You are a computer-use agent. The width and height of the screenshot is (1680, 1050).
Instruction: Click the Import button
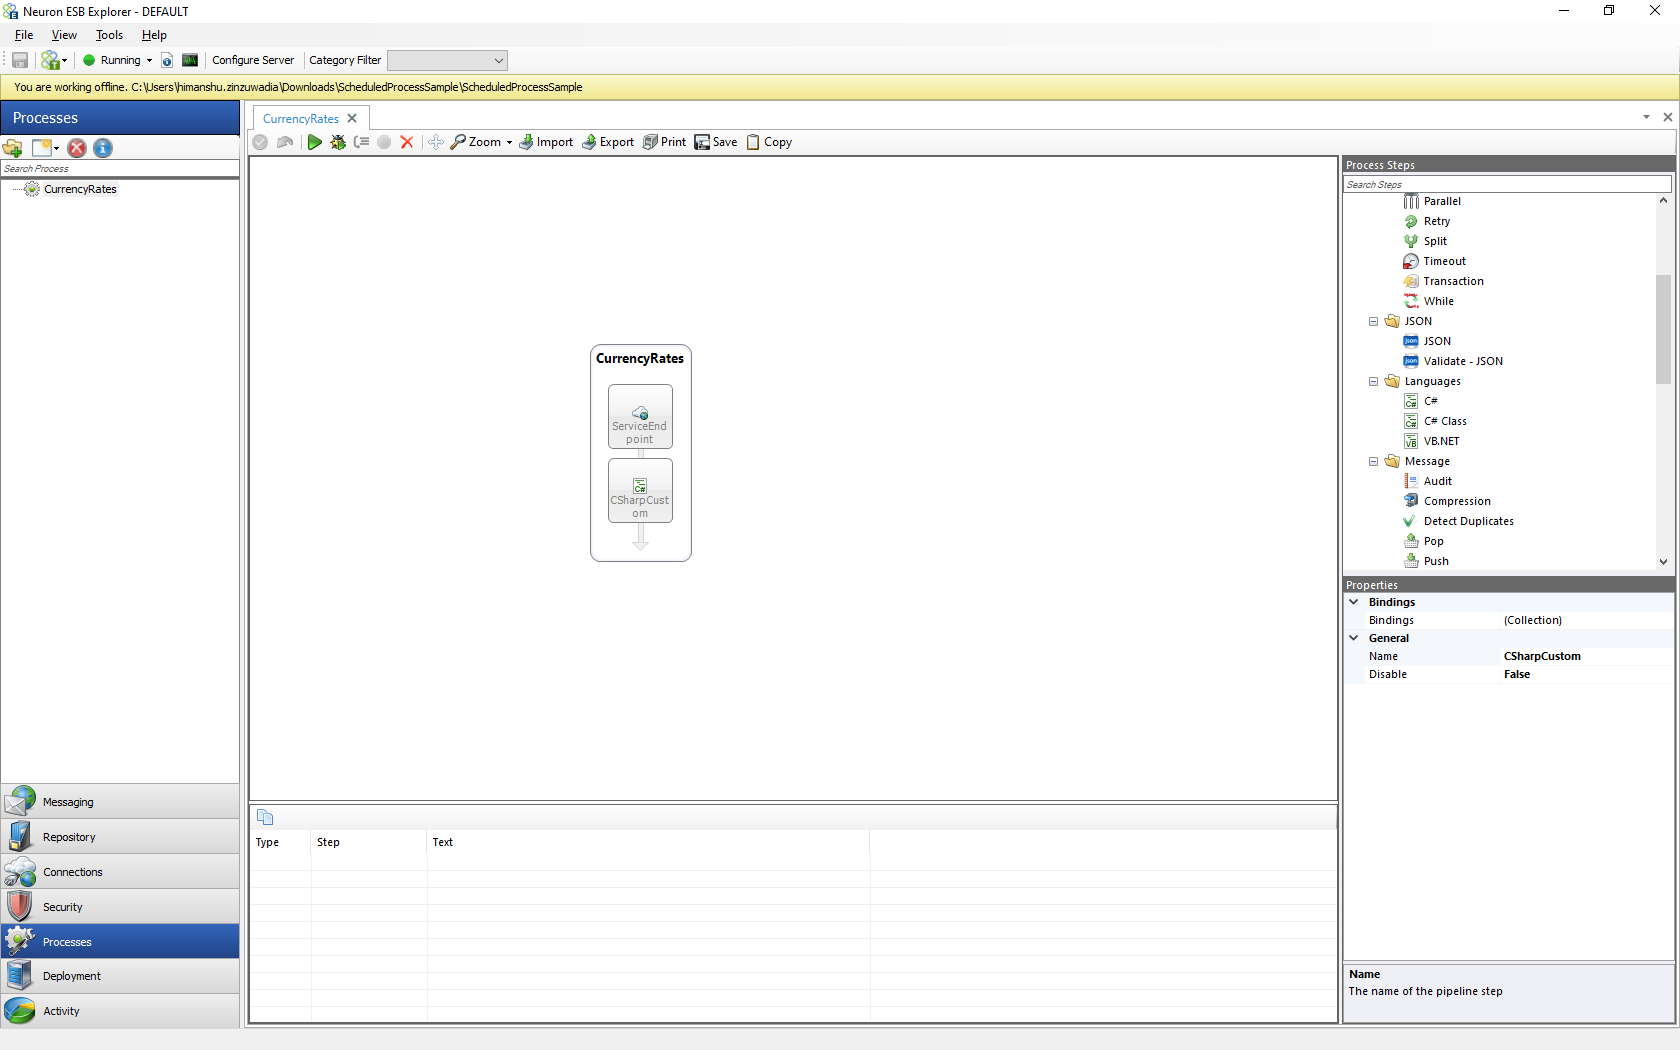tap(546, 142)
